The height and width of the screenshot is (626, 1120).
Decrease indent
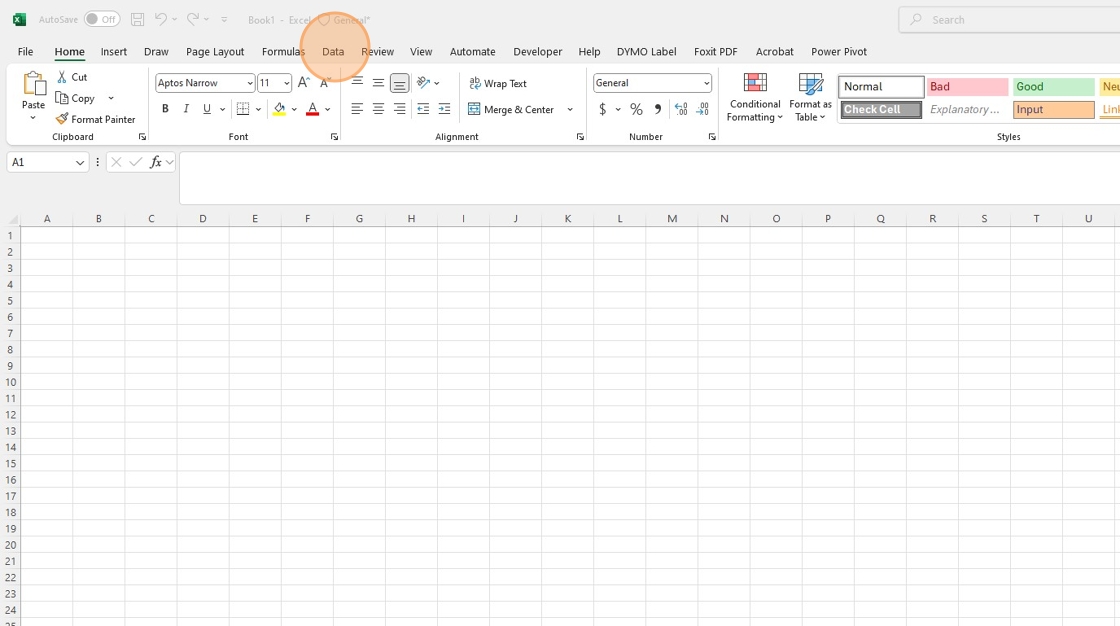point(424,109)
